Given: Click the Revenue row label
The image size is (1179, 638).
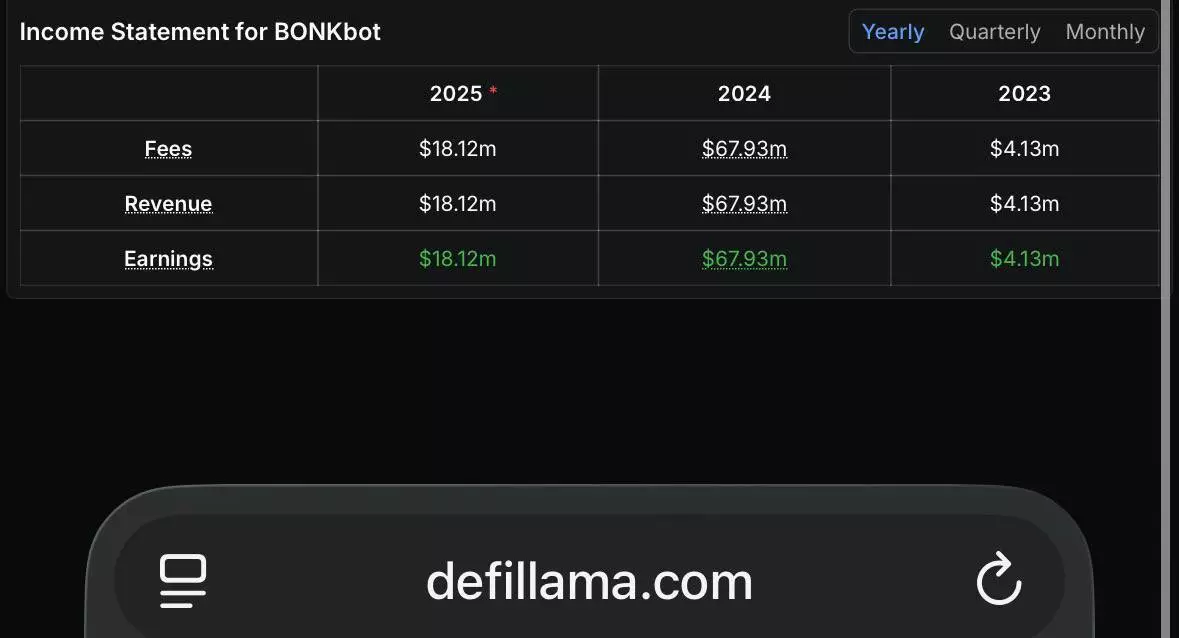Looking at the screenshot, I should 168,204.
